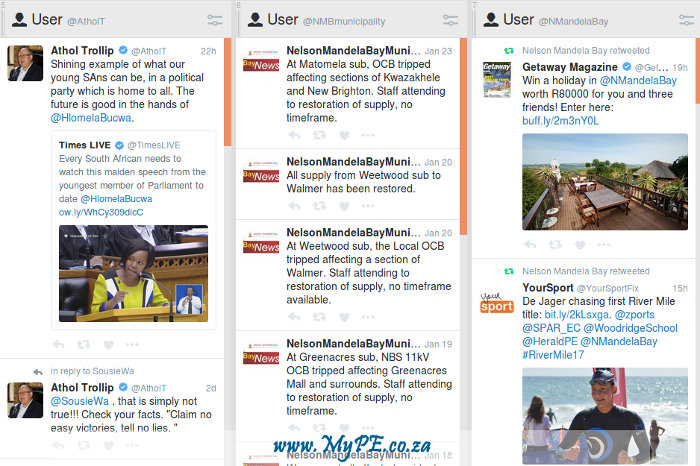Open Getaway Magazine author name
Image resolution: width=700 pixels, height=466 pixels.
point(570,67)
